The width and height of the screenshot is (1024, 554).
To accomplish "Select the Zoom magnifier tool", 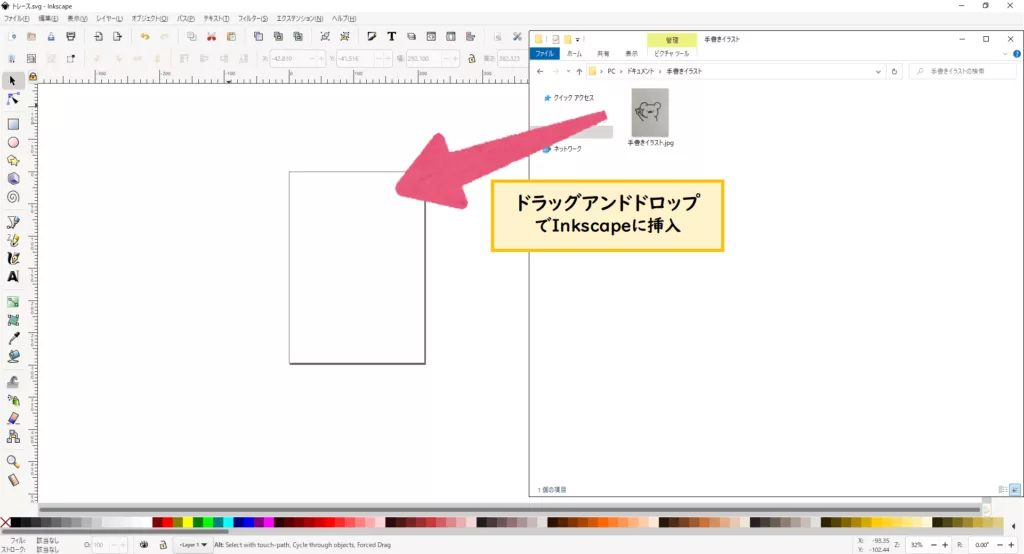I will 12,462.
